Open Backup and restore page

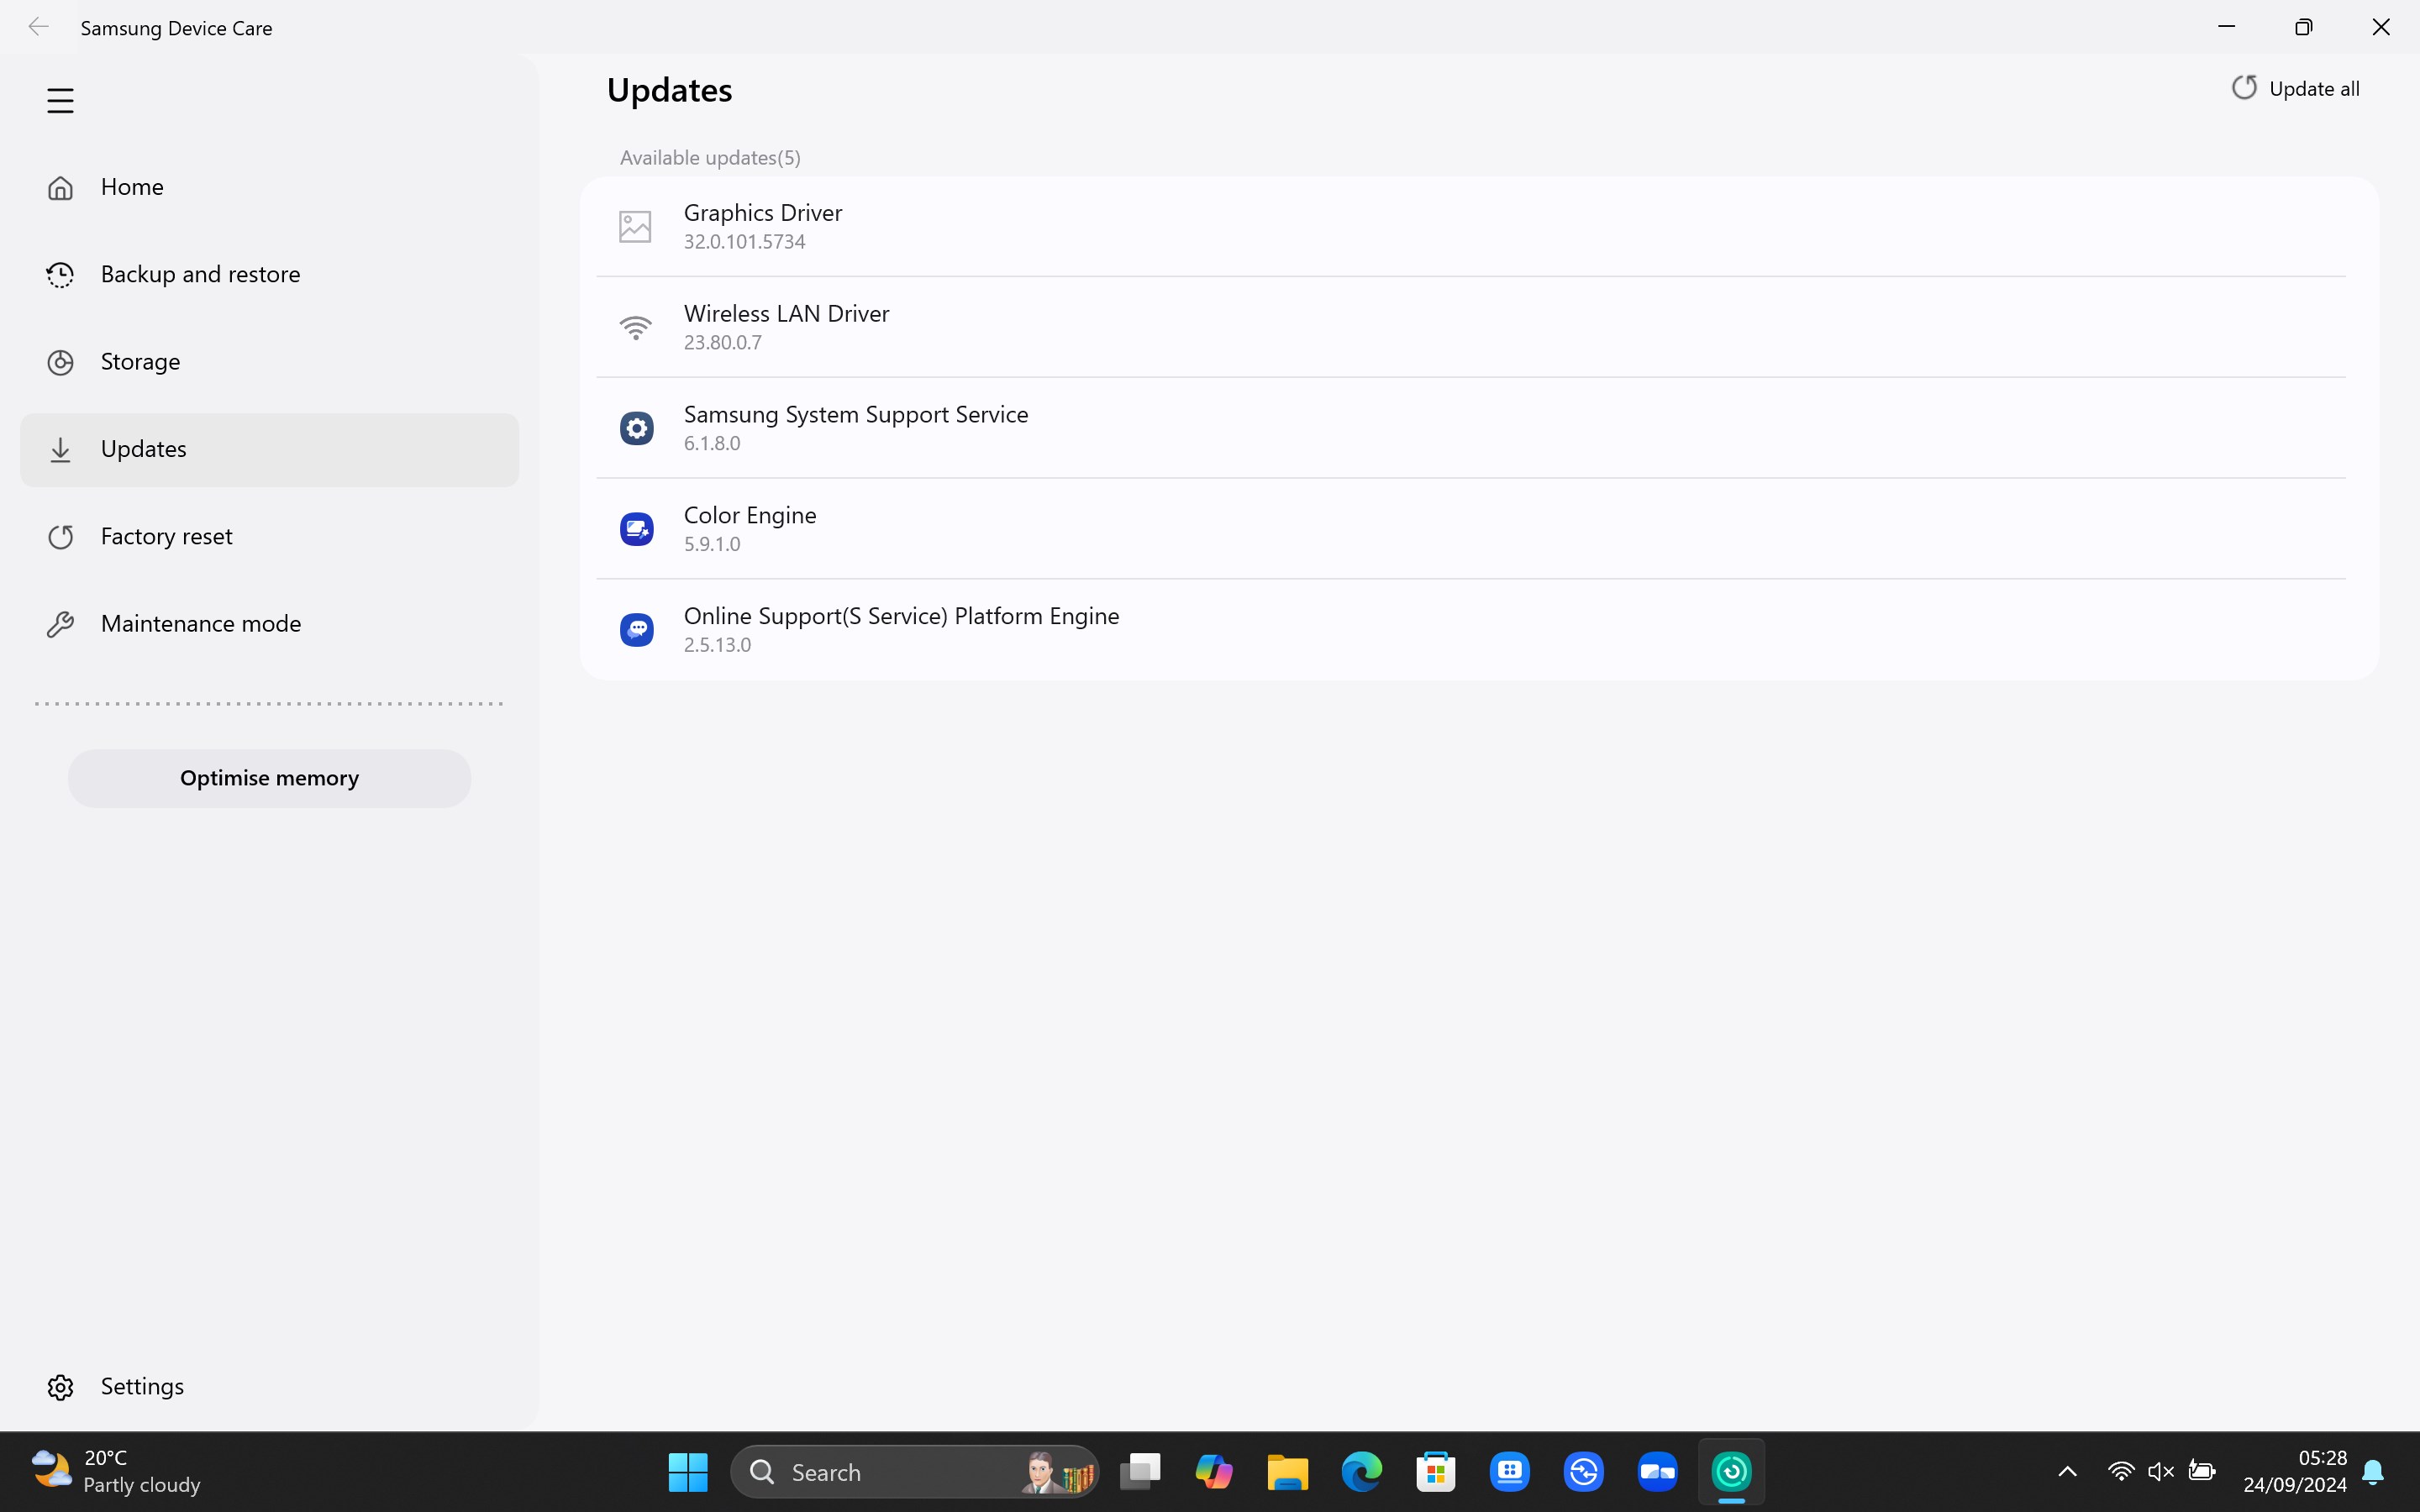coord(200,274)
